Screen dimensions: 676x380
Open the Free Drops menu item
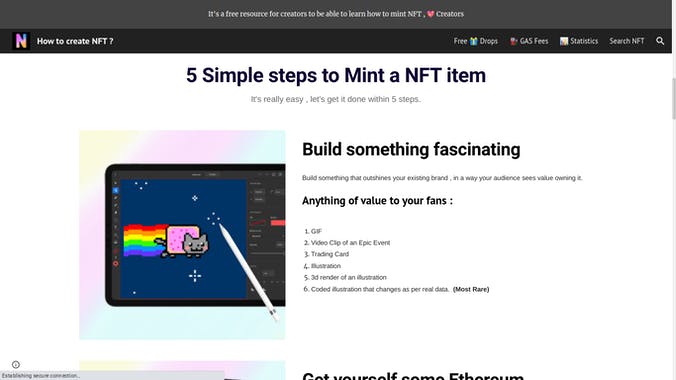476,41
